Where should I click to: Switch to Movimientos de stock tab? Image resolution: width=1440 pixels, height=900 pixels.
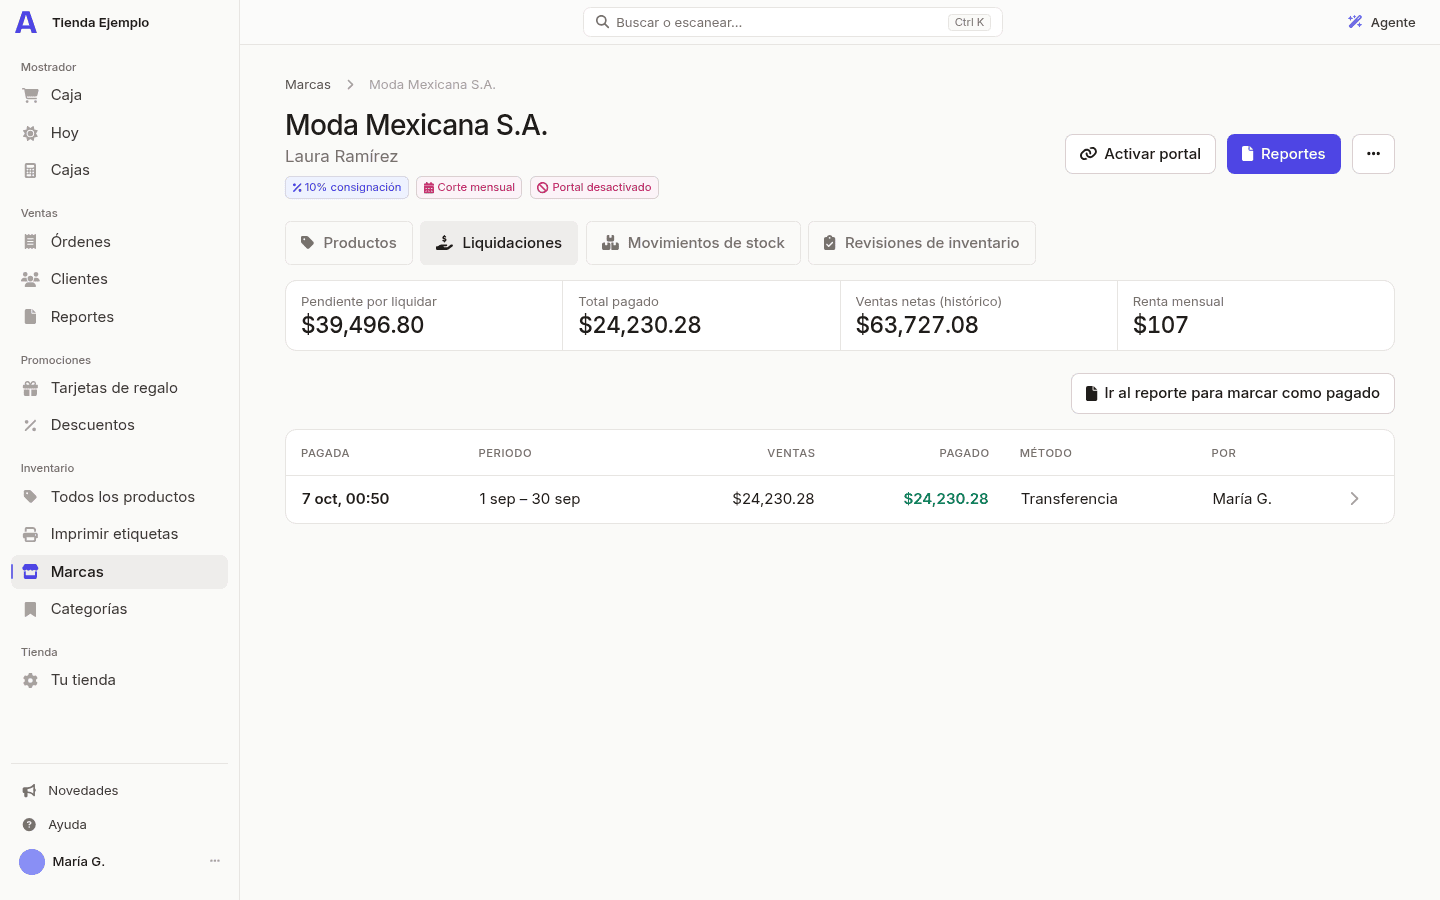[693, 243]
